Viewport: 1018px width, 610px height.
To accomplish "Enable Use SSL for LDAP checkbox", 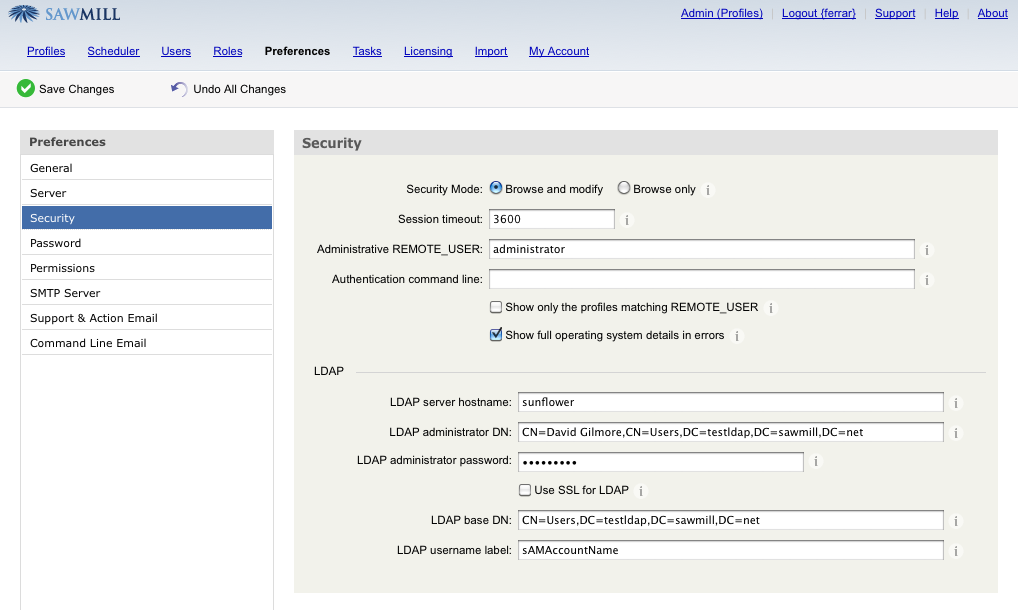I will pos(524,490).
